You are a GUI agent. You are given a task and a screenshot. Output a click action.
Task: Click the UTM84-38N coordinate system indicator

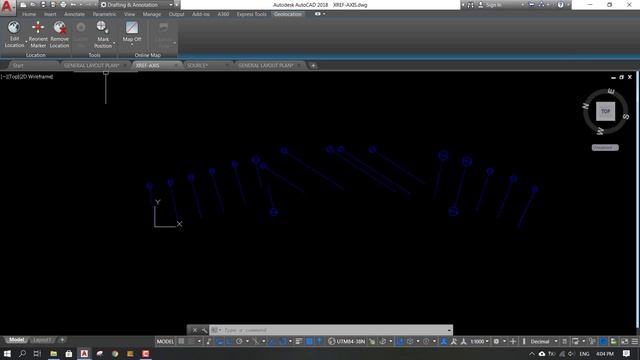[x=347, y=341]
